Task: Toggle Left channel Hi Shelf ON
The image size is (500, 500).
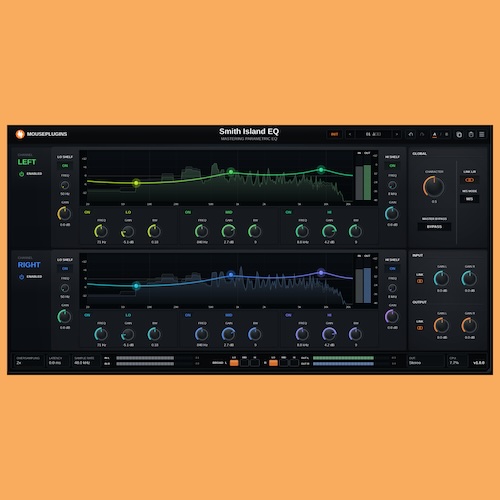Action: tap(392, 166)
